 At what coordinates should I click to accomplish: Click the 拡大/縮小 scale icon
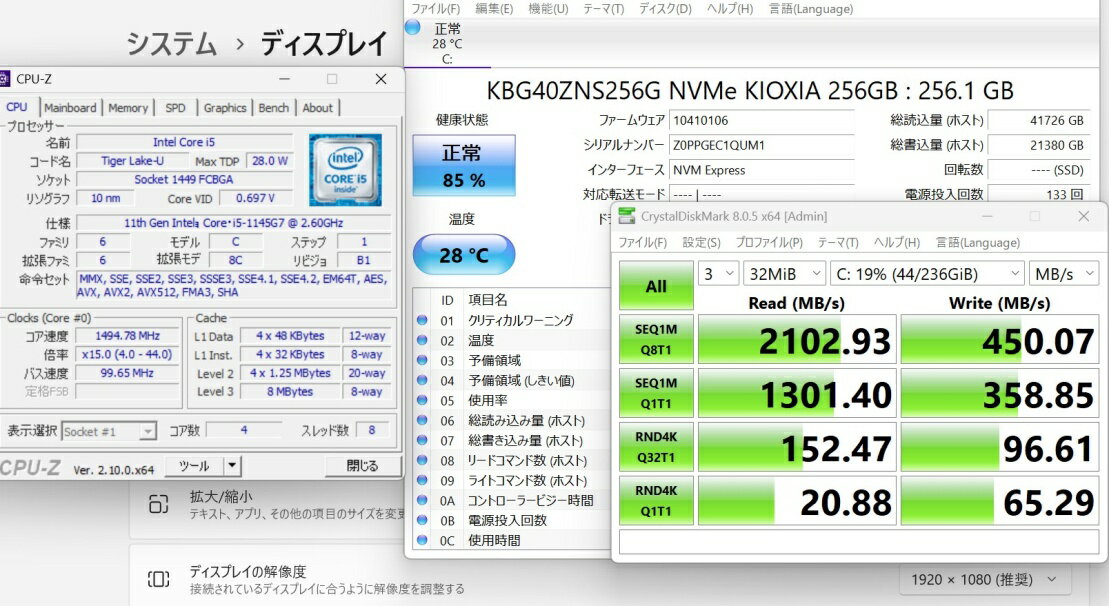(158, 504)
